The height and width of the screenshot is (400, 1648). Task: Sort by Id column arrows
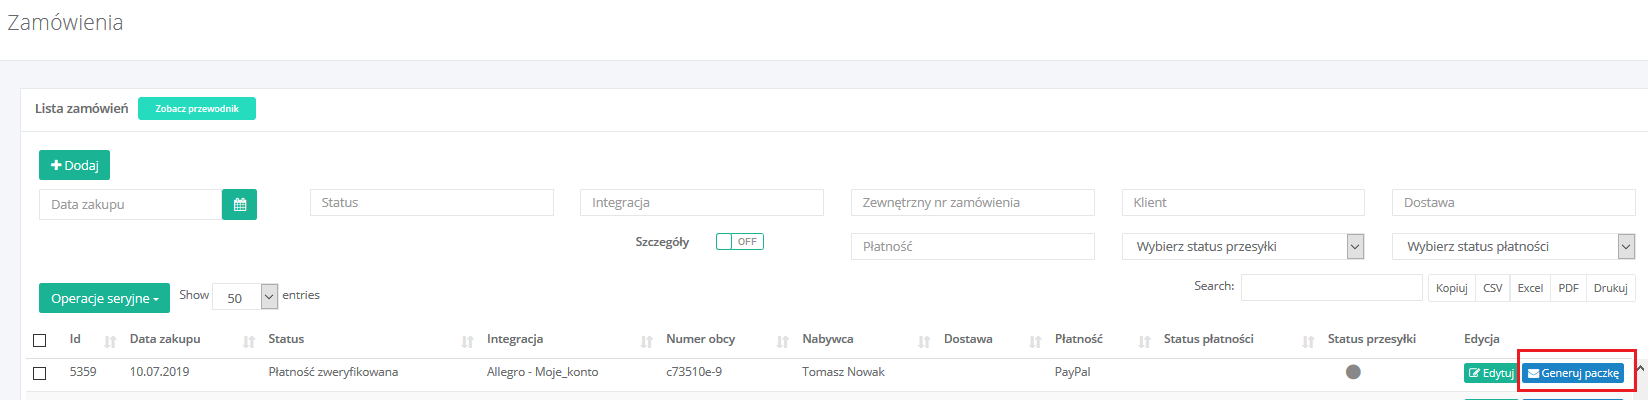pos(110,341)
